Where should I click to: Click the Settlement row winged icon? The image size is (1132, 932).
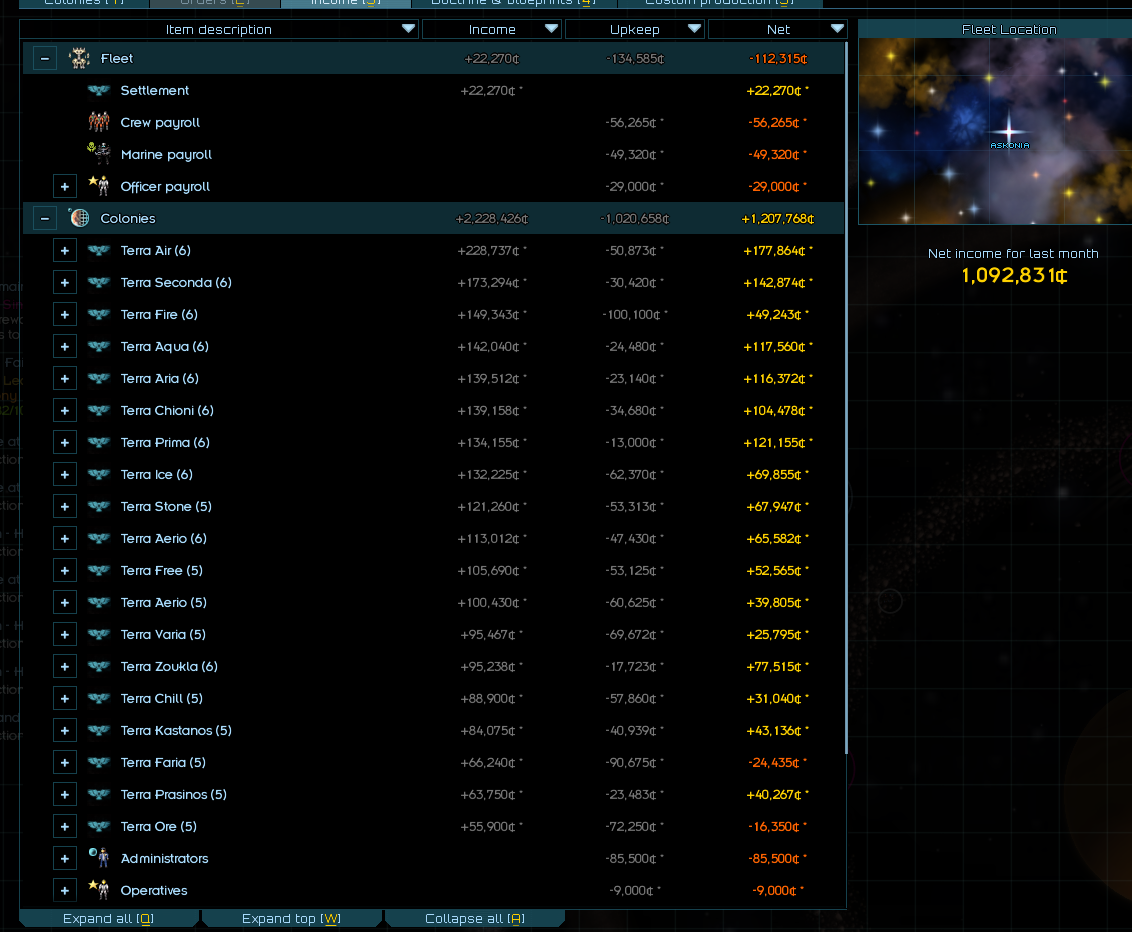click(99, 90)
